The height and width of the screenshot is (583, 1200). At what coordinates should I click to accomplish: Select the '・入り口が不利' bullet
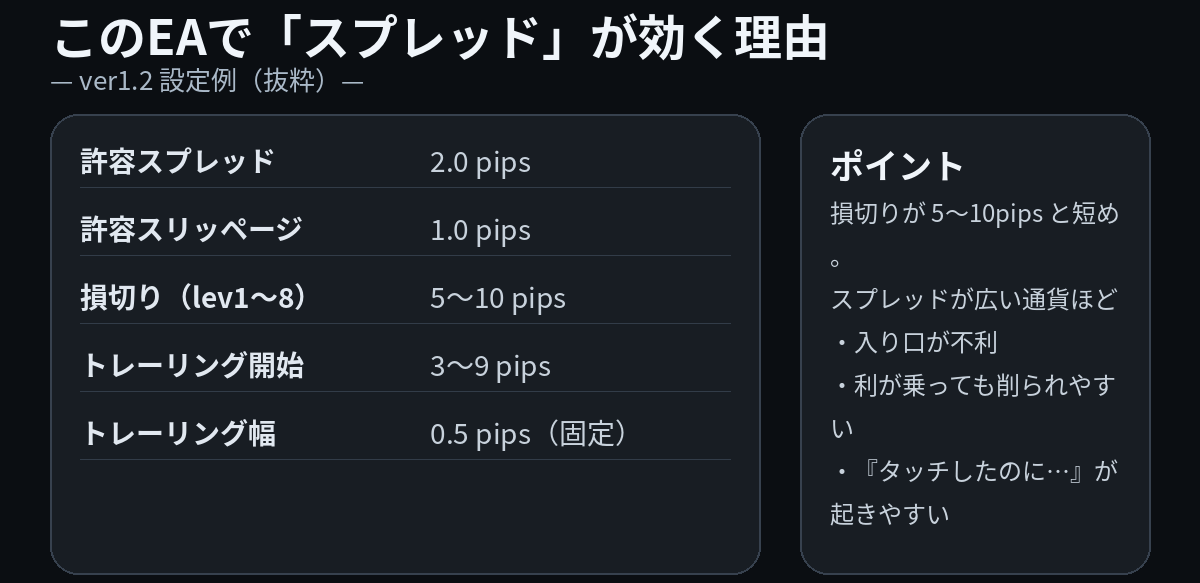tap(914, 343)
